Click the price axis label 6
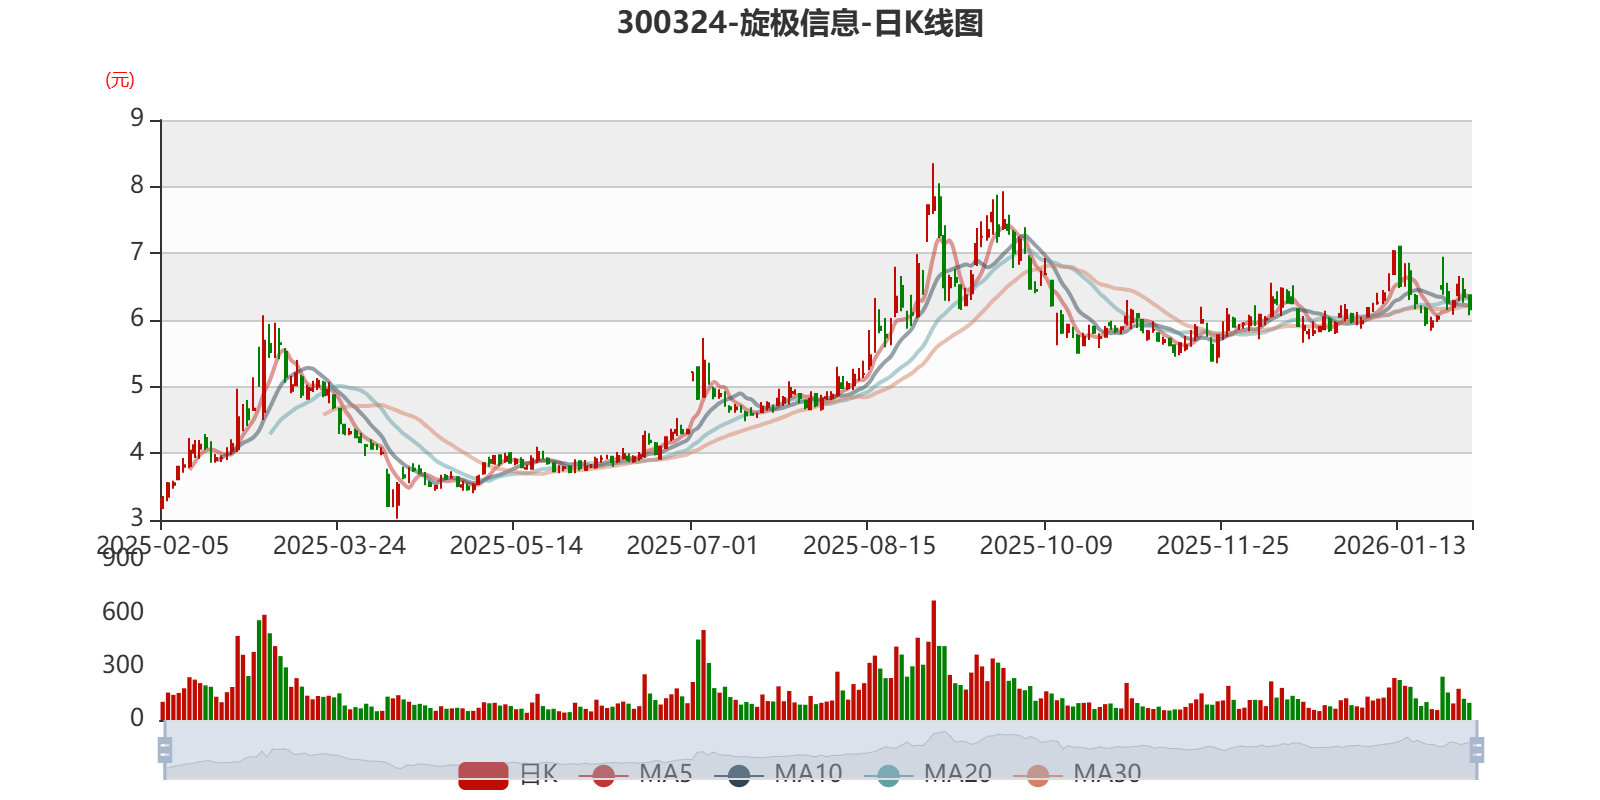This screenshot has height=800, width=1600. tap(137, 319)
